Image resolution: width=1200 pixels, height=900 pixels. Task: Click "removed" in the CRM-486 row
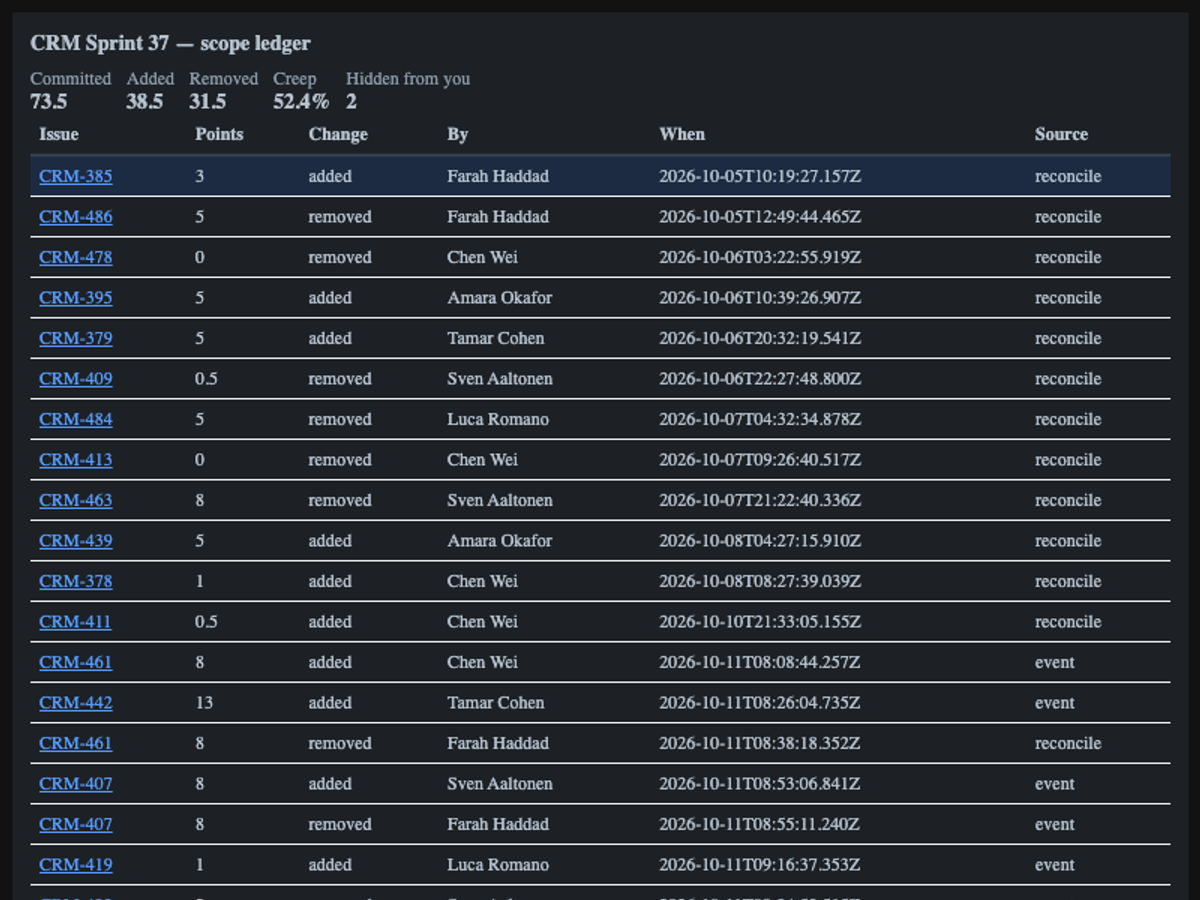pos(340,217)
